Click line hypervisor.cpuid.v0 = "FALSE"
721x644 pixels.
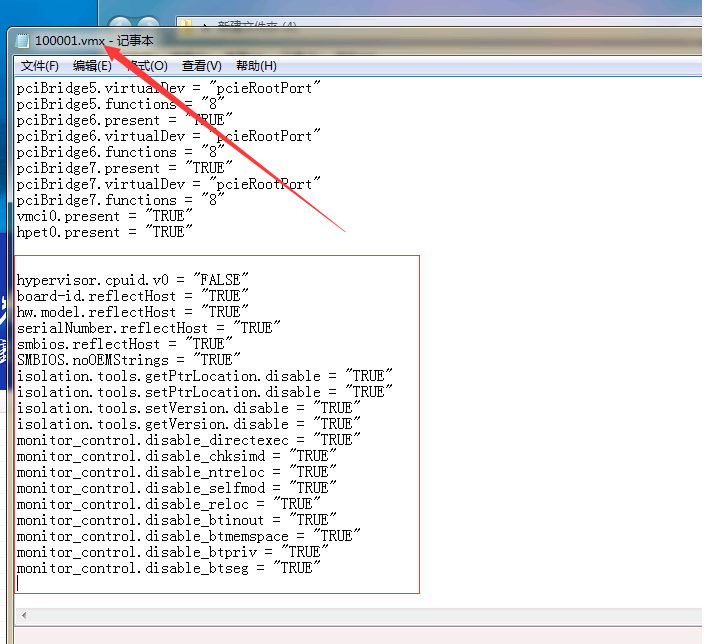point(132,280)
